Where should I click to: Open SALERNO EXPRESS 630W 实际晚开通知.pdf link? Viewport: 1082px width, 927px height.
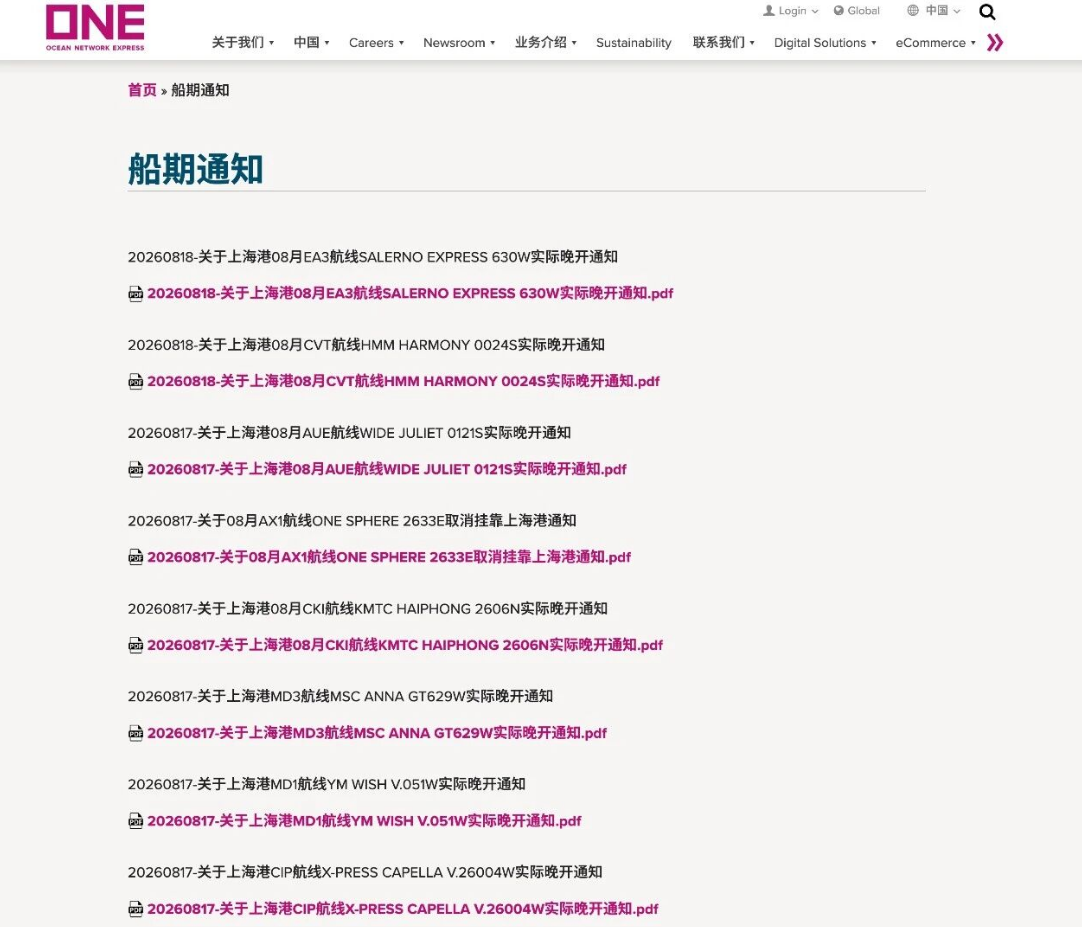pyautogui.click(x=410, y=293)
